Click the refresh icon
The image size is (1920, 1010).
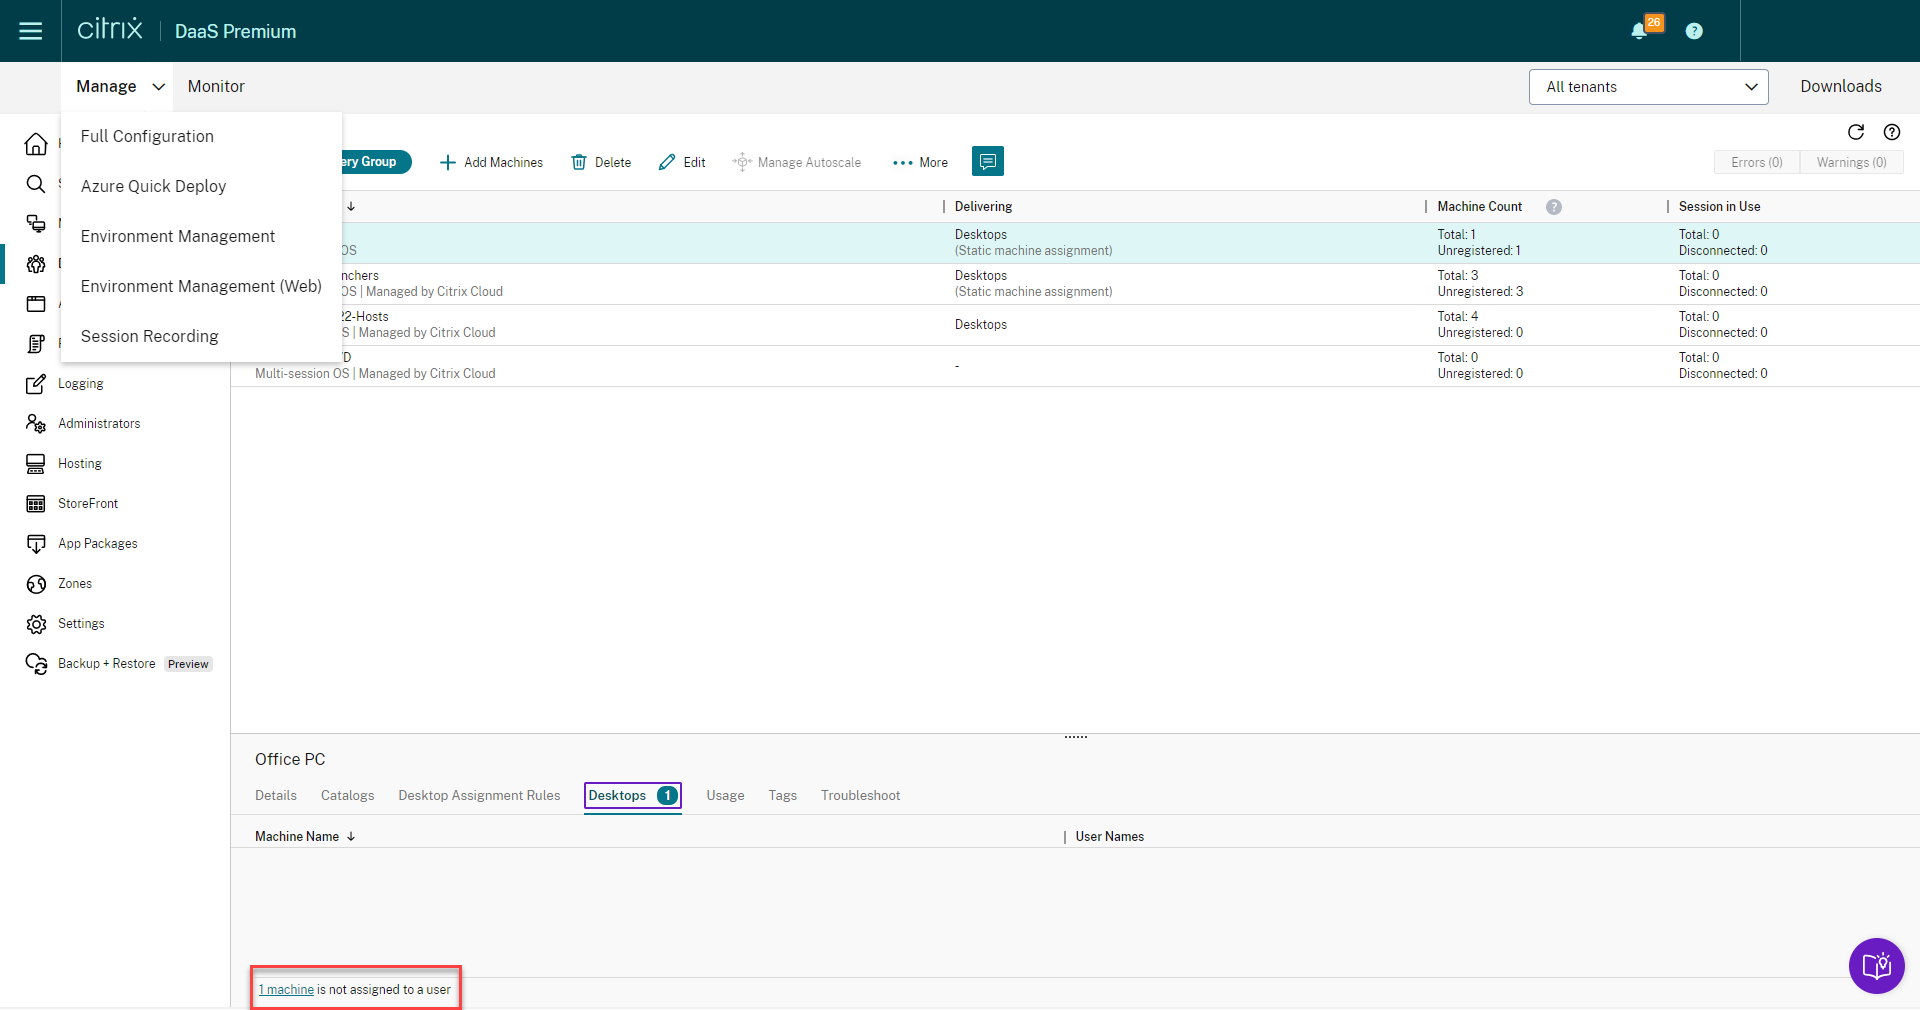point(1855,132)
